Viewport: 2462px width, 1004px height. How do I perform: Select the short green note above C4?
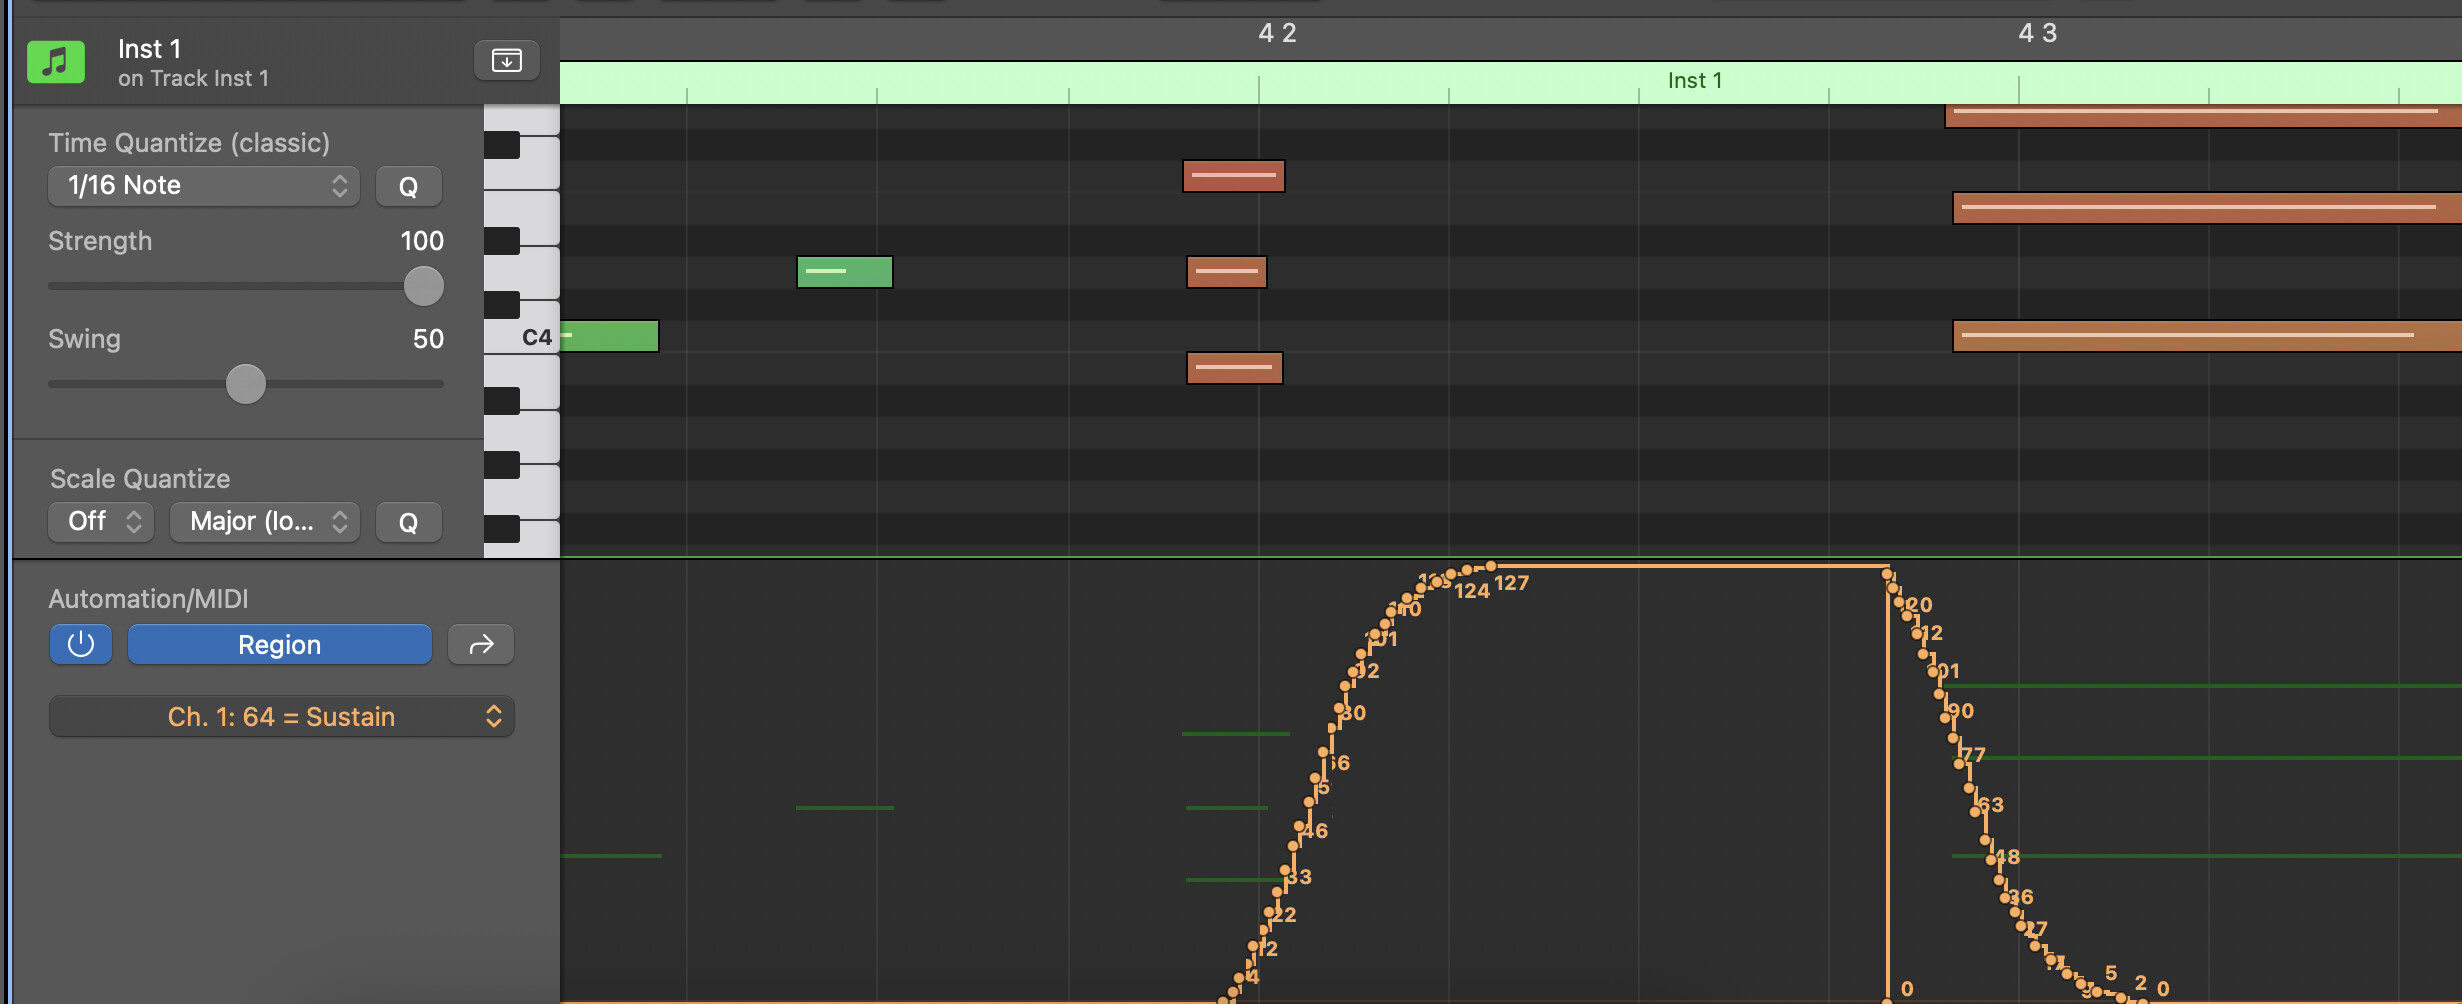click(x=845, y=272)
